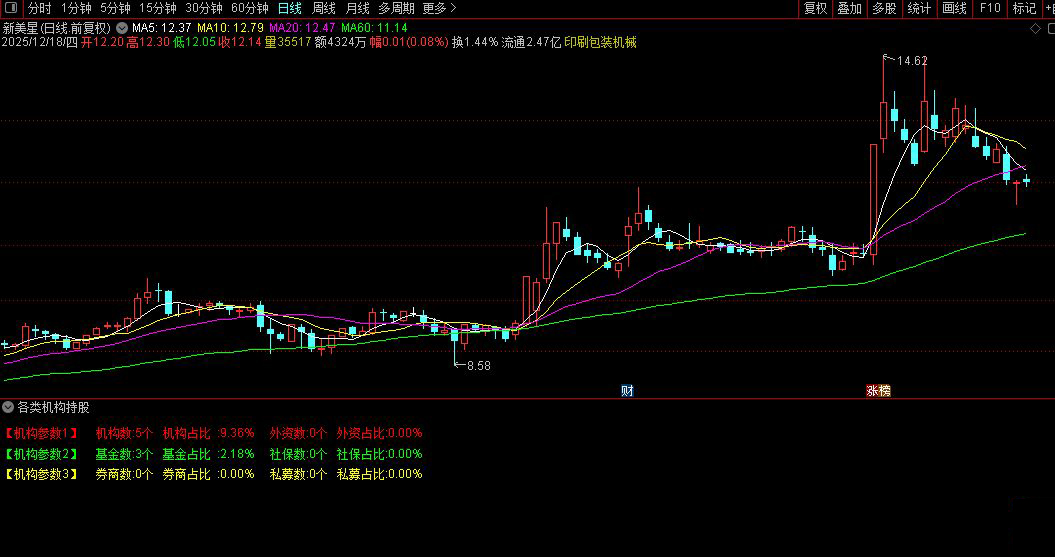Select the 1分钟 period tab
Image resolution: width=1055 pixels, height=557 pixels.
[76, 8]
